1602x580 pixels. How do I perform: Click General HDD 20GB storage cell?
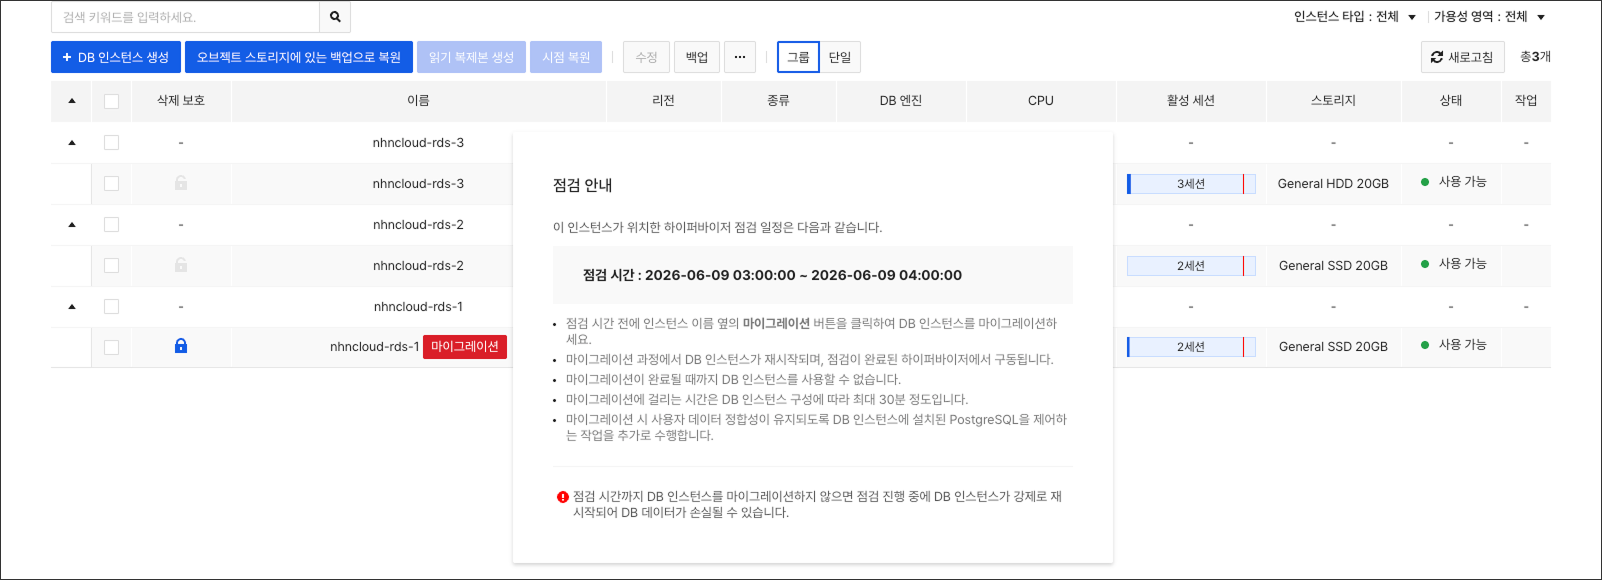click(1333, 184)
